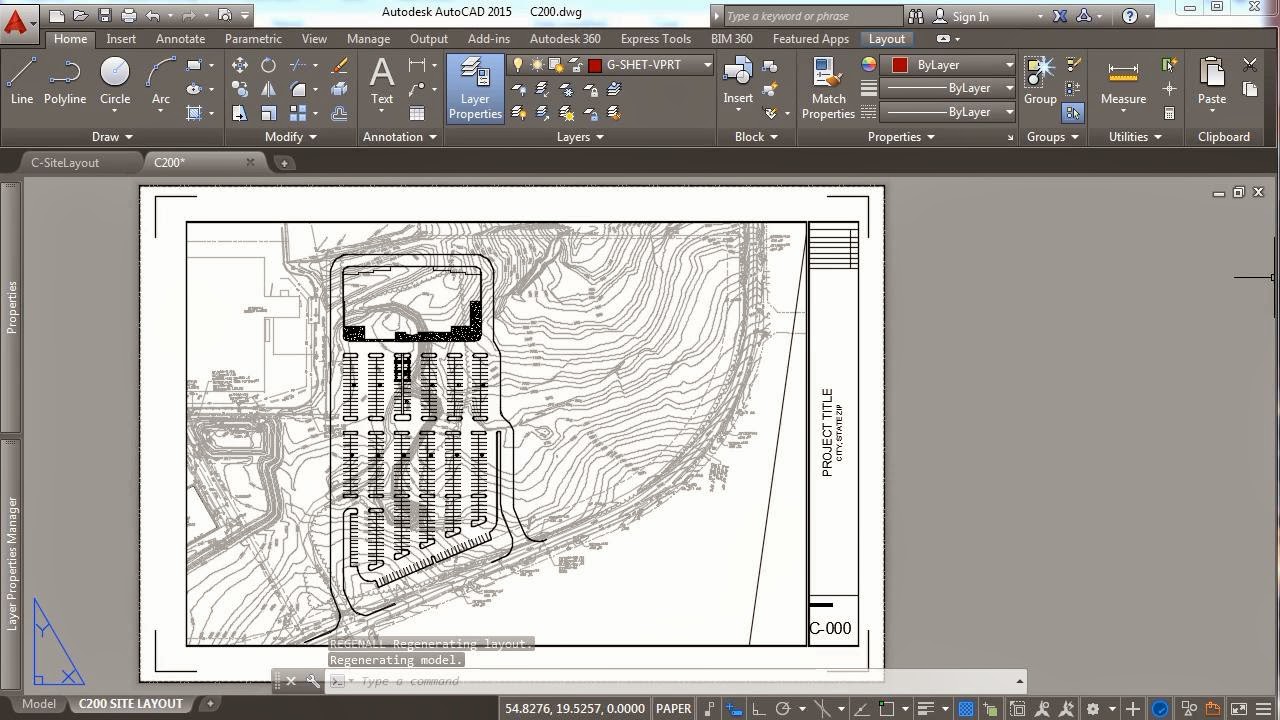Select the Model layout tab
The width and height of the screenshot is (1280, 720).
coord(39,704)
